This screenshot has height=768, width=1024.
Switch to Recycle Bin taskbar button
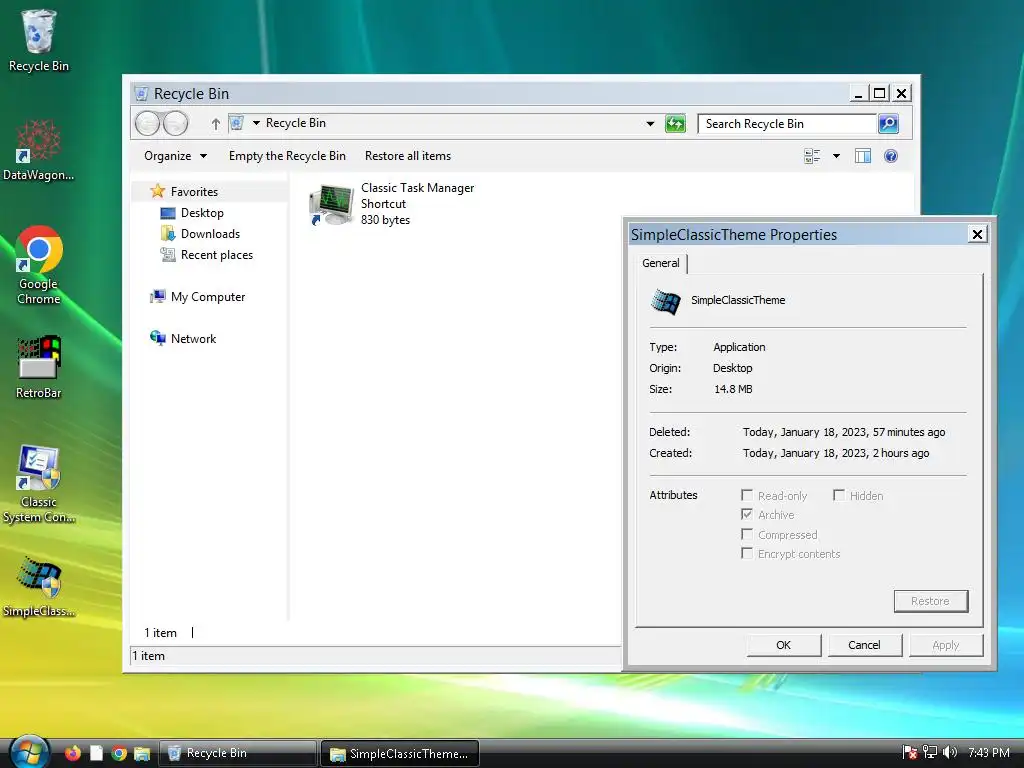238,753
